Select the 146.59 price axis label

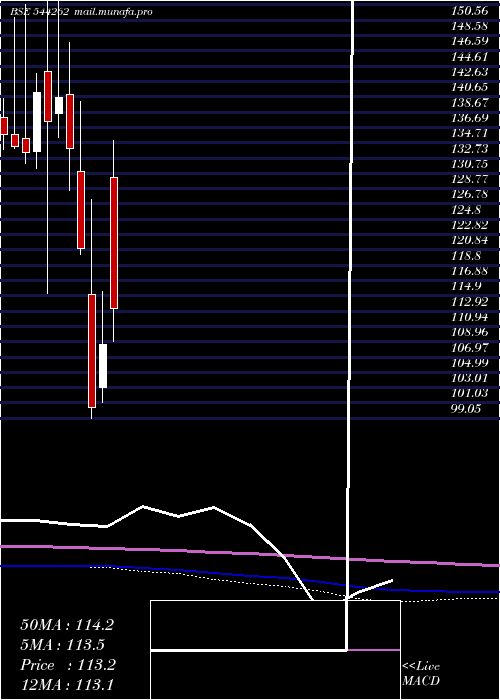pyautogui.click(x=470, y=42)
